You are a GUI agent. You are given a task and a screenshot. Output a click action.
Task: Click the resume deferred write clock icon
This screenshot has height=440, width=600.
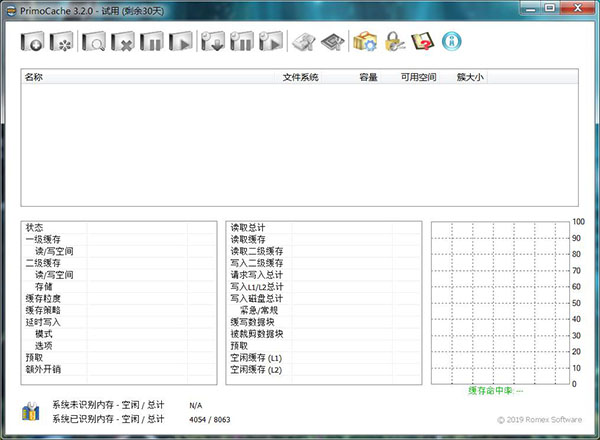[271, 41]
